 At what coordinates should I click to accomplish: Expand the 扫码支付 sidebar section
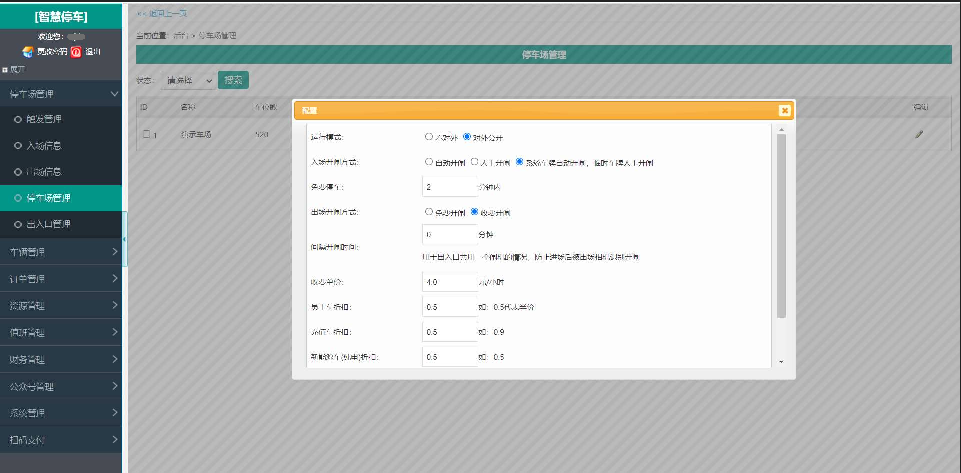click(x=61, y=440)
